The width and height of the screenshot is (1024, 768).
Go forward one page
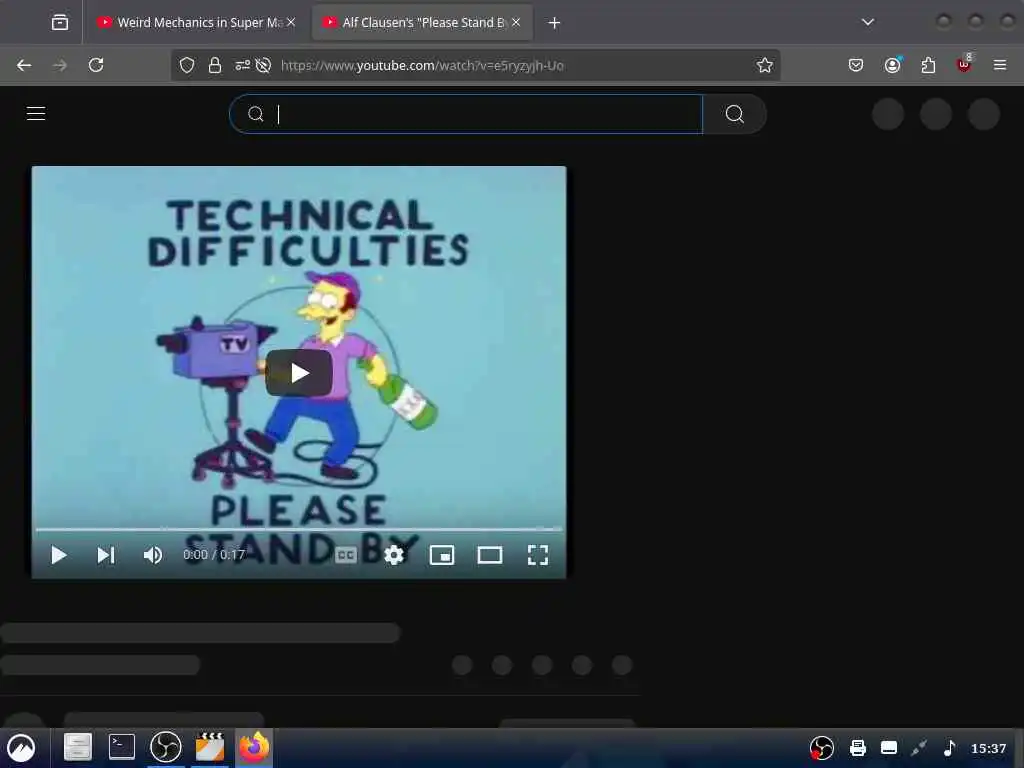[x=59, y=65]
